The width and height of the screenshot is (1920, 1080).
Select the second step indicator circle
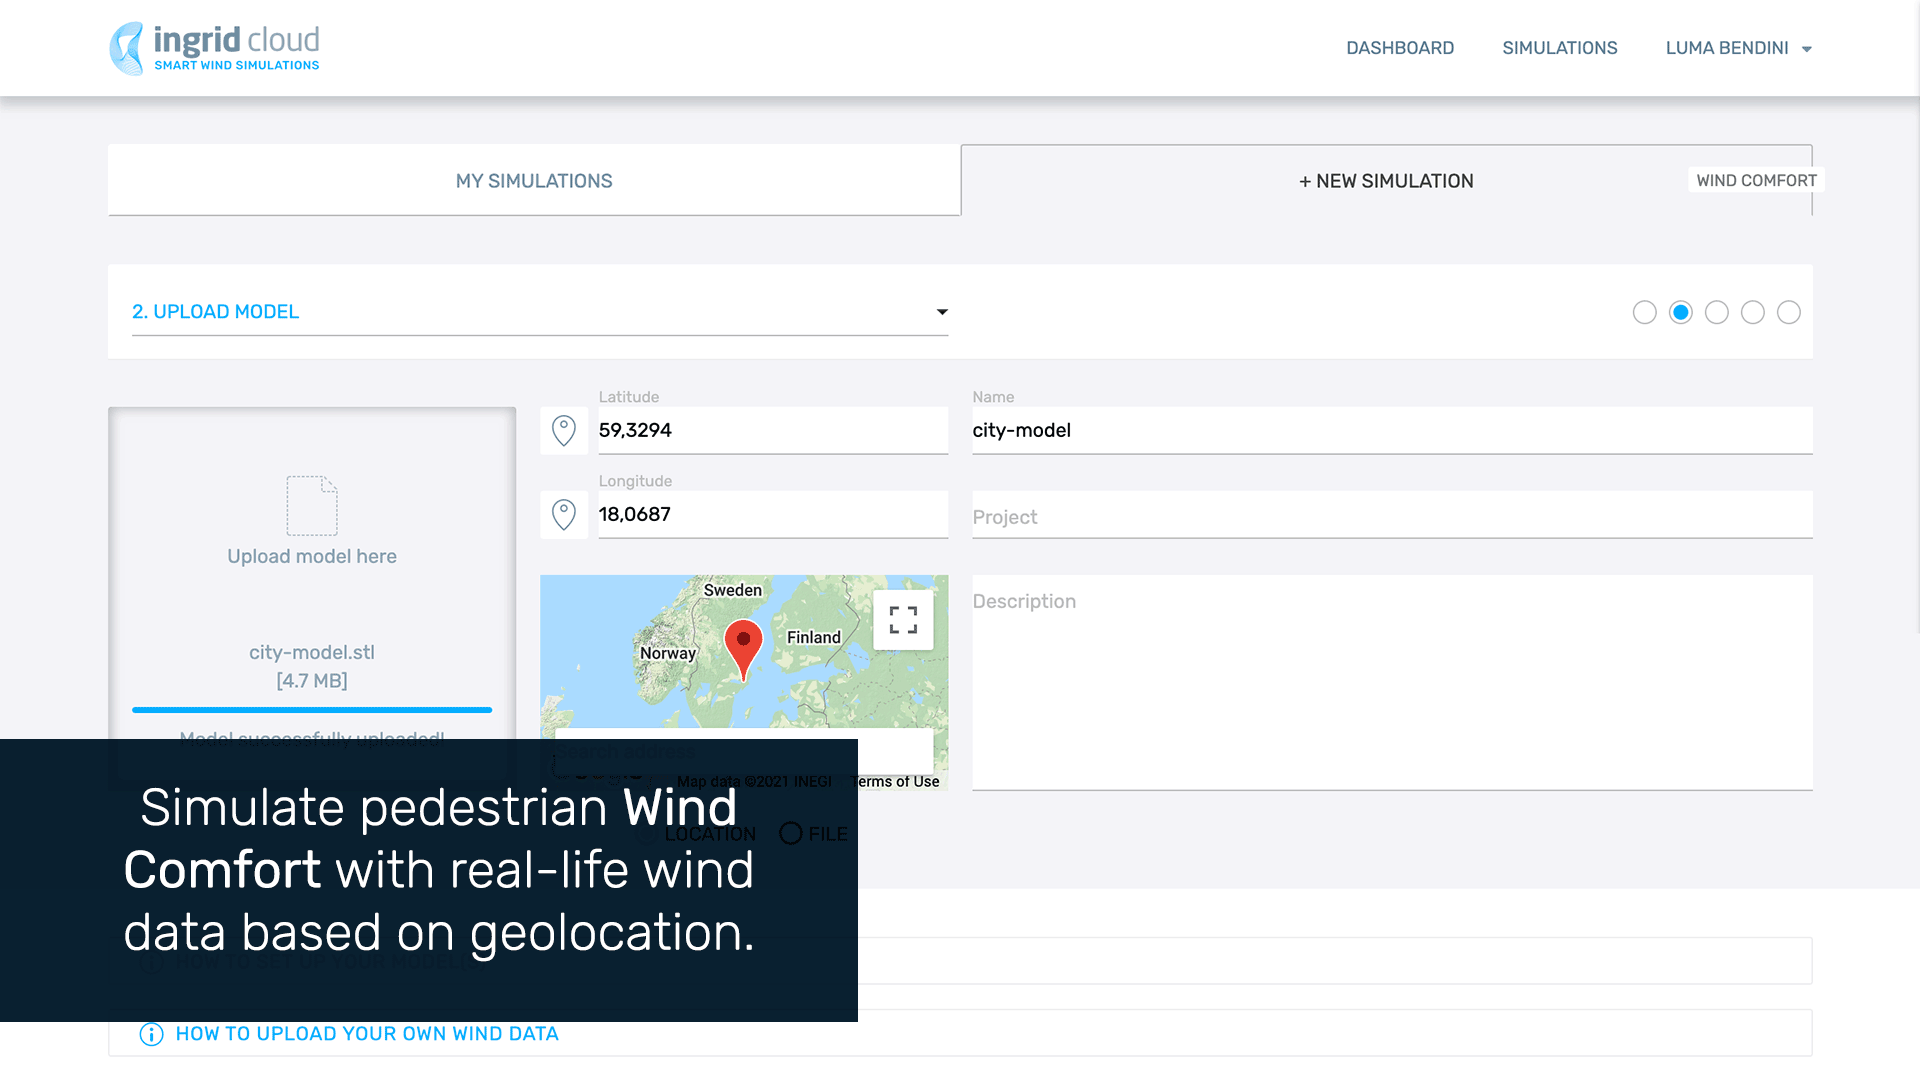[1681, 313]
